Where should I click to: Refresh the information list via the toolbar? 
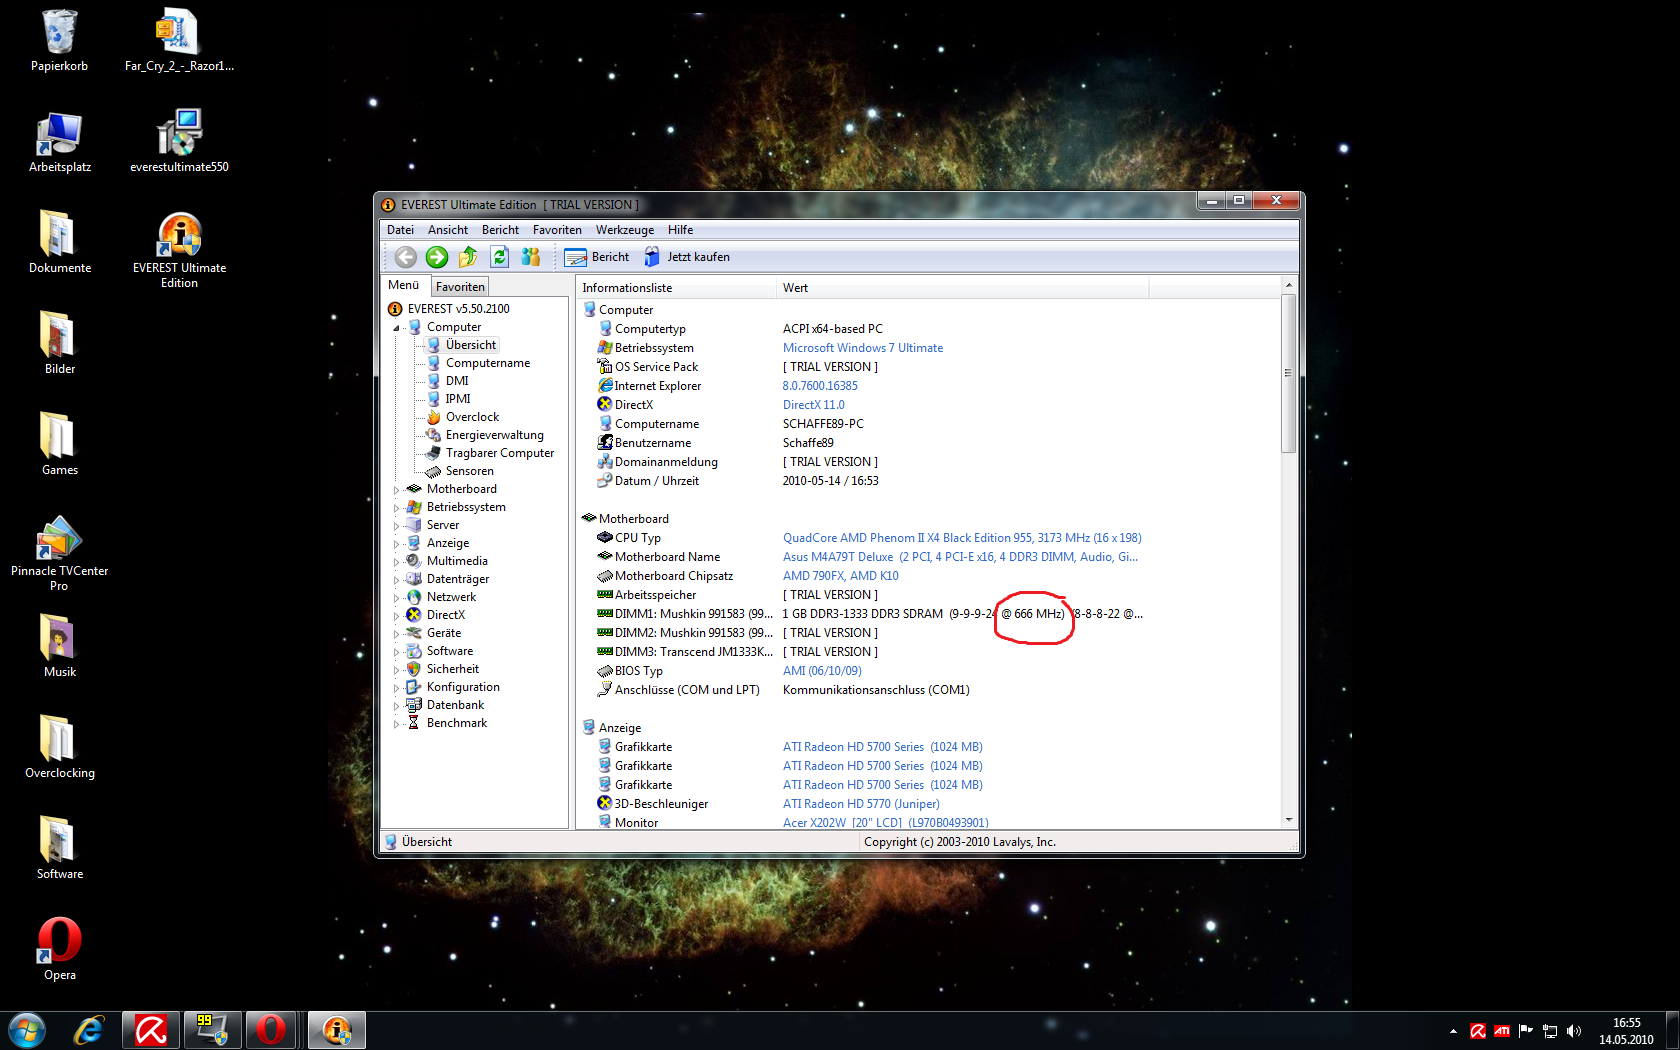click(x=499, y=257)
